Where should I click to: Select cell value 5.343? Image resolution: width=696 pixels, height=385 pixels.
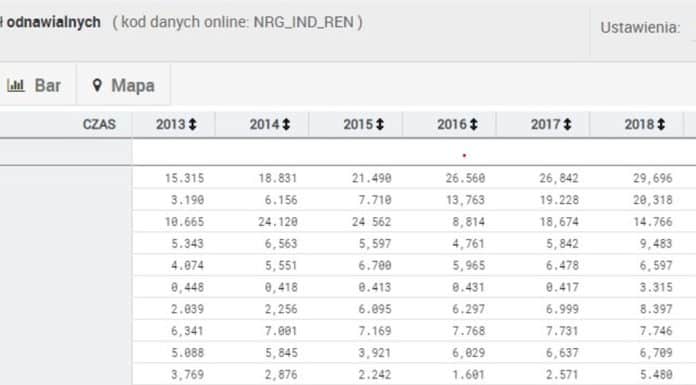(x=188, y=243)
